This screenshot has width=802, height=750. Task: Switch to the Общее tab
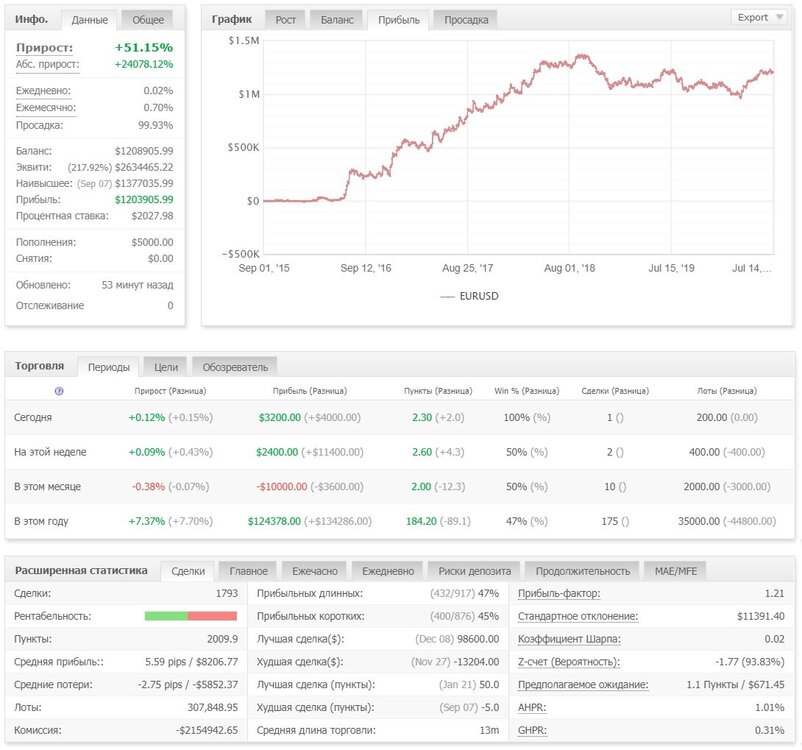pyautogui.click(x=148, y=20)
